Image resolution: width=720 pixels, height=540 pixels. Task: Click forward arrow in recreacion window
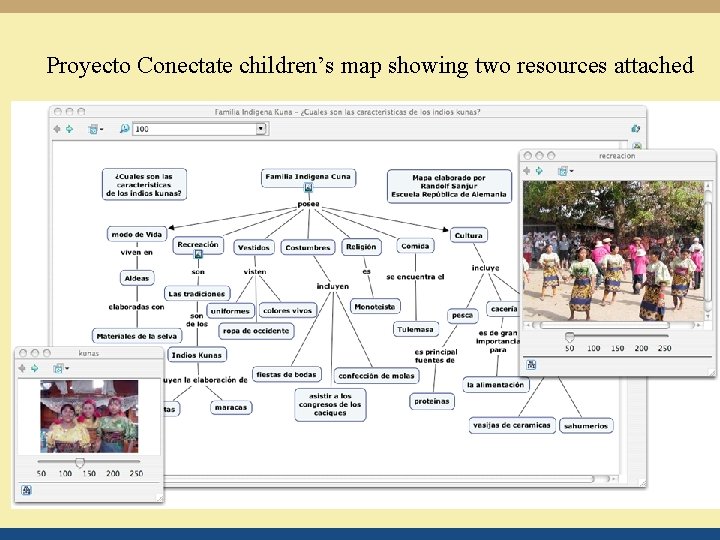pyautogui.click(x=539, y=171)
